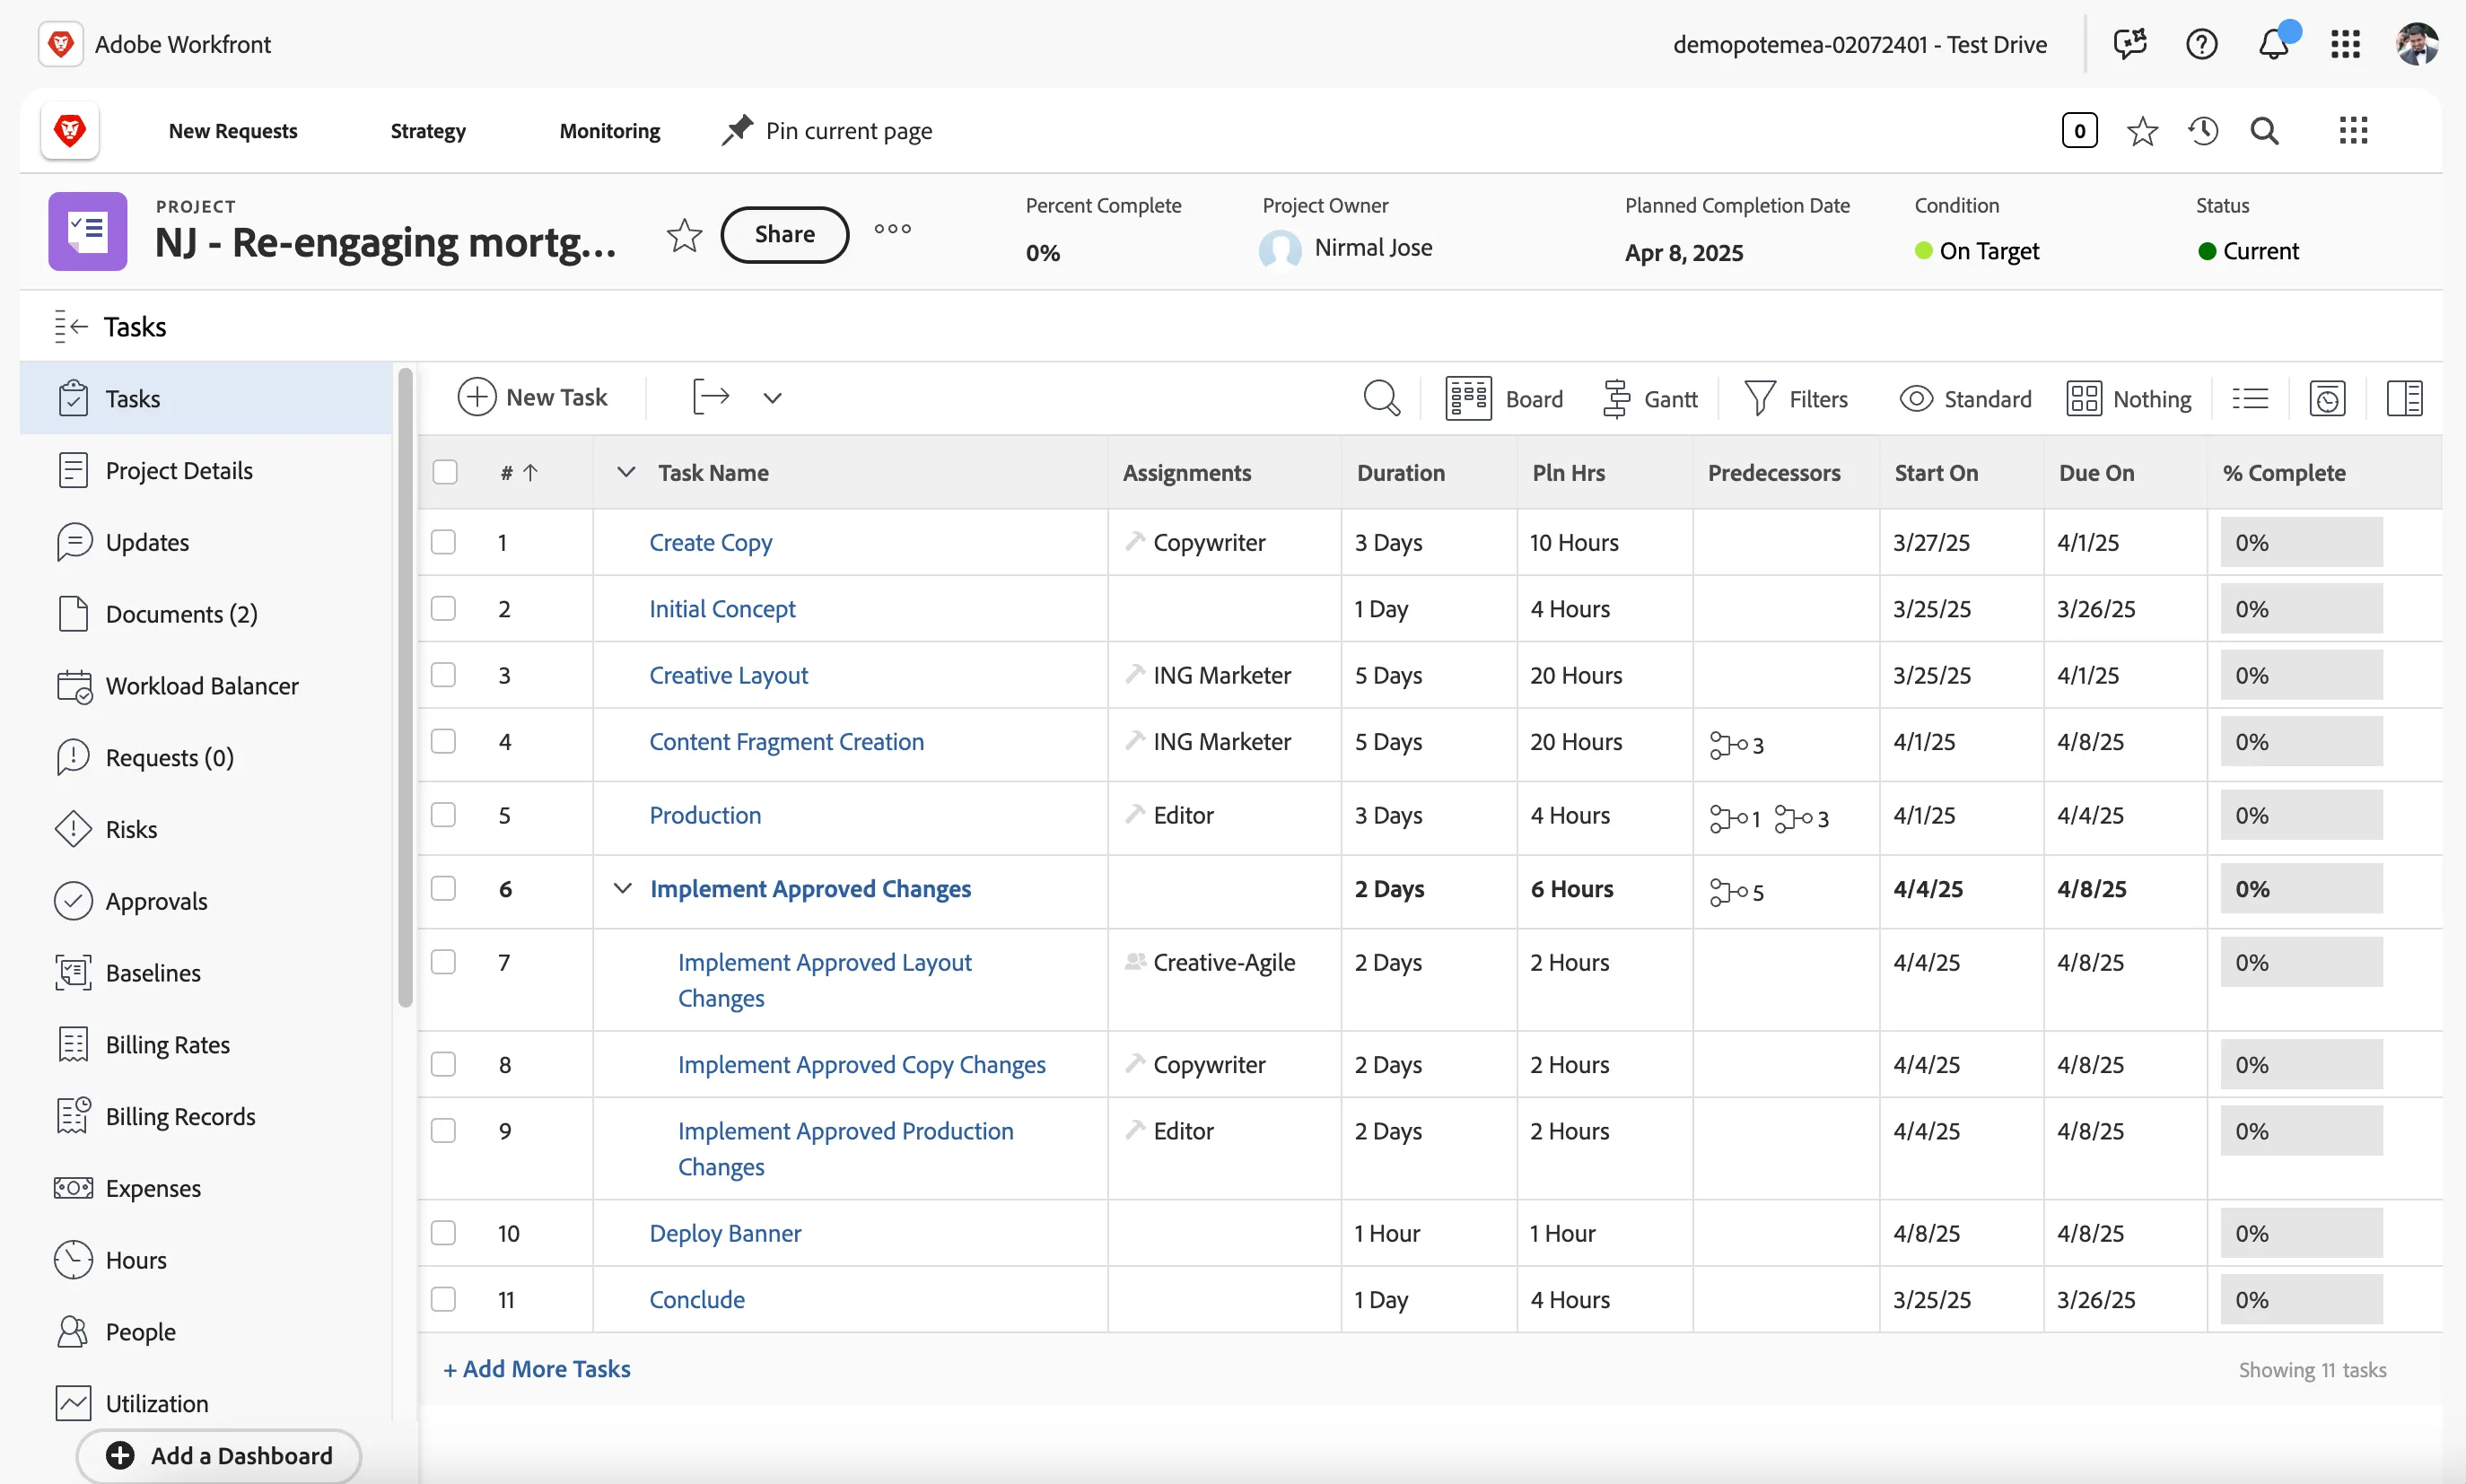
Task: Open the export dropdown arrow
Action: [772, 398]
